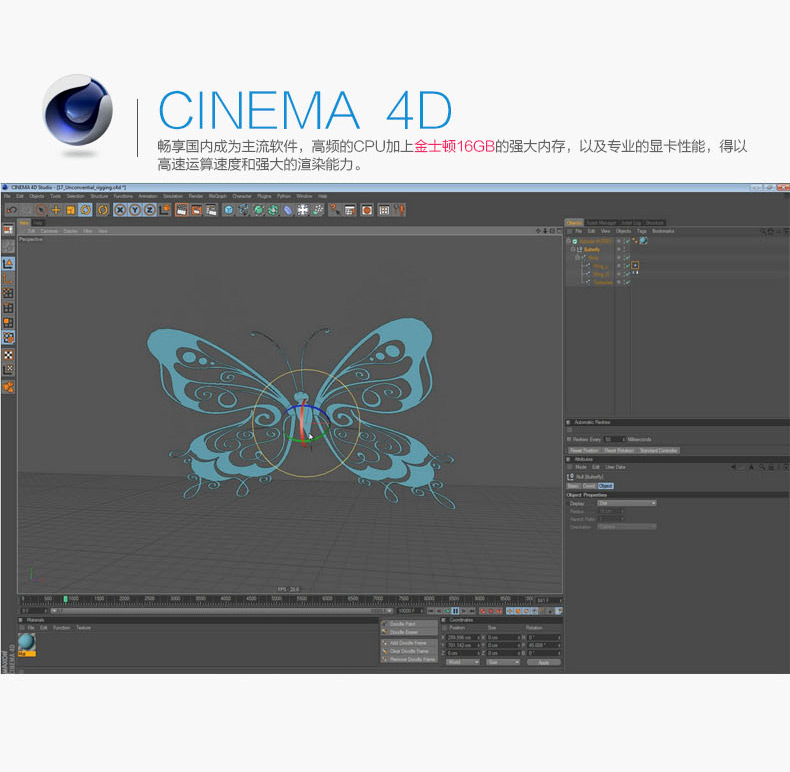
Task: Toggle visibility dot of top object
Action: 619,240
